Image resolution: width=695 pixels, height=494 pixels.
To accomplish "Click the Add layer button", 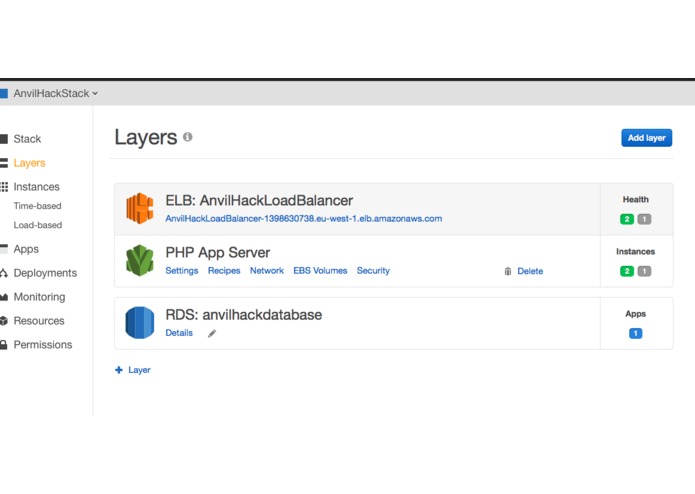I will point(646,138).
